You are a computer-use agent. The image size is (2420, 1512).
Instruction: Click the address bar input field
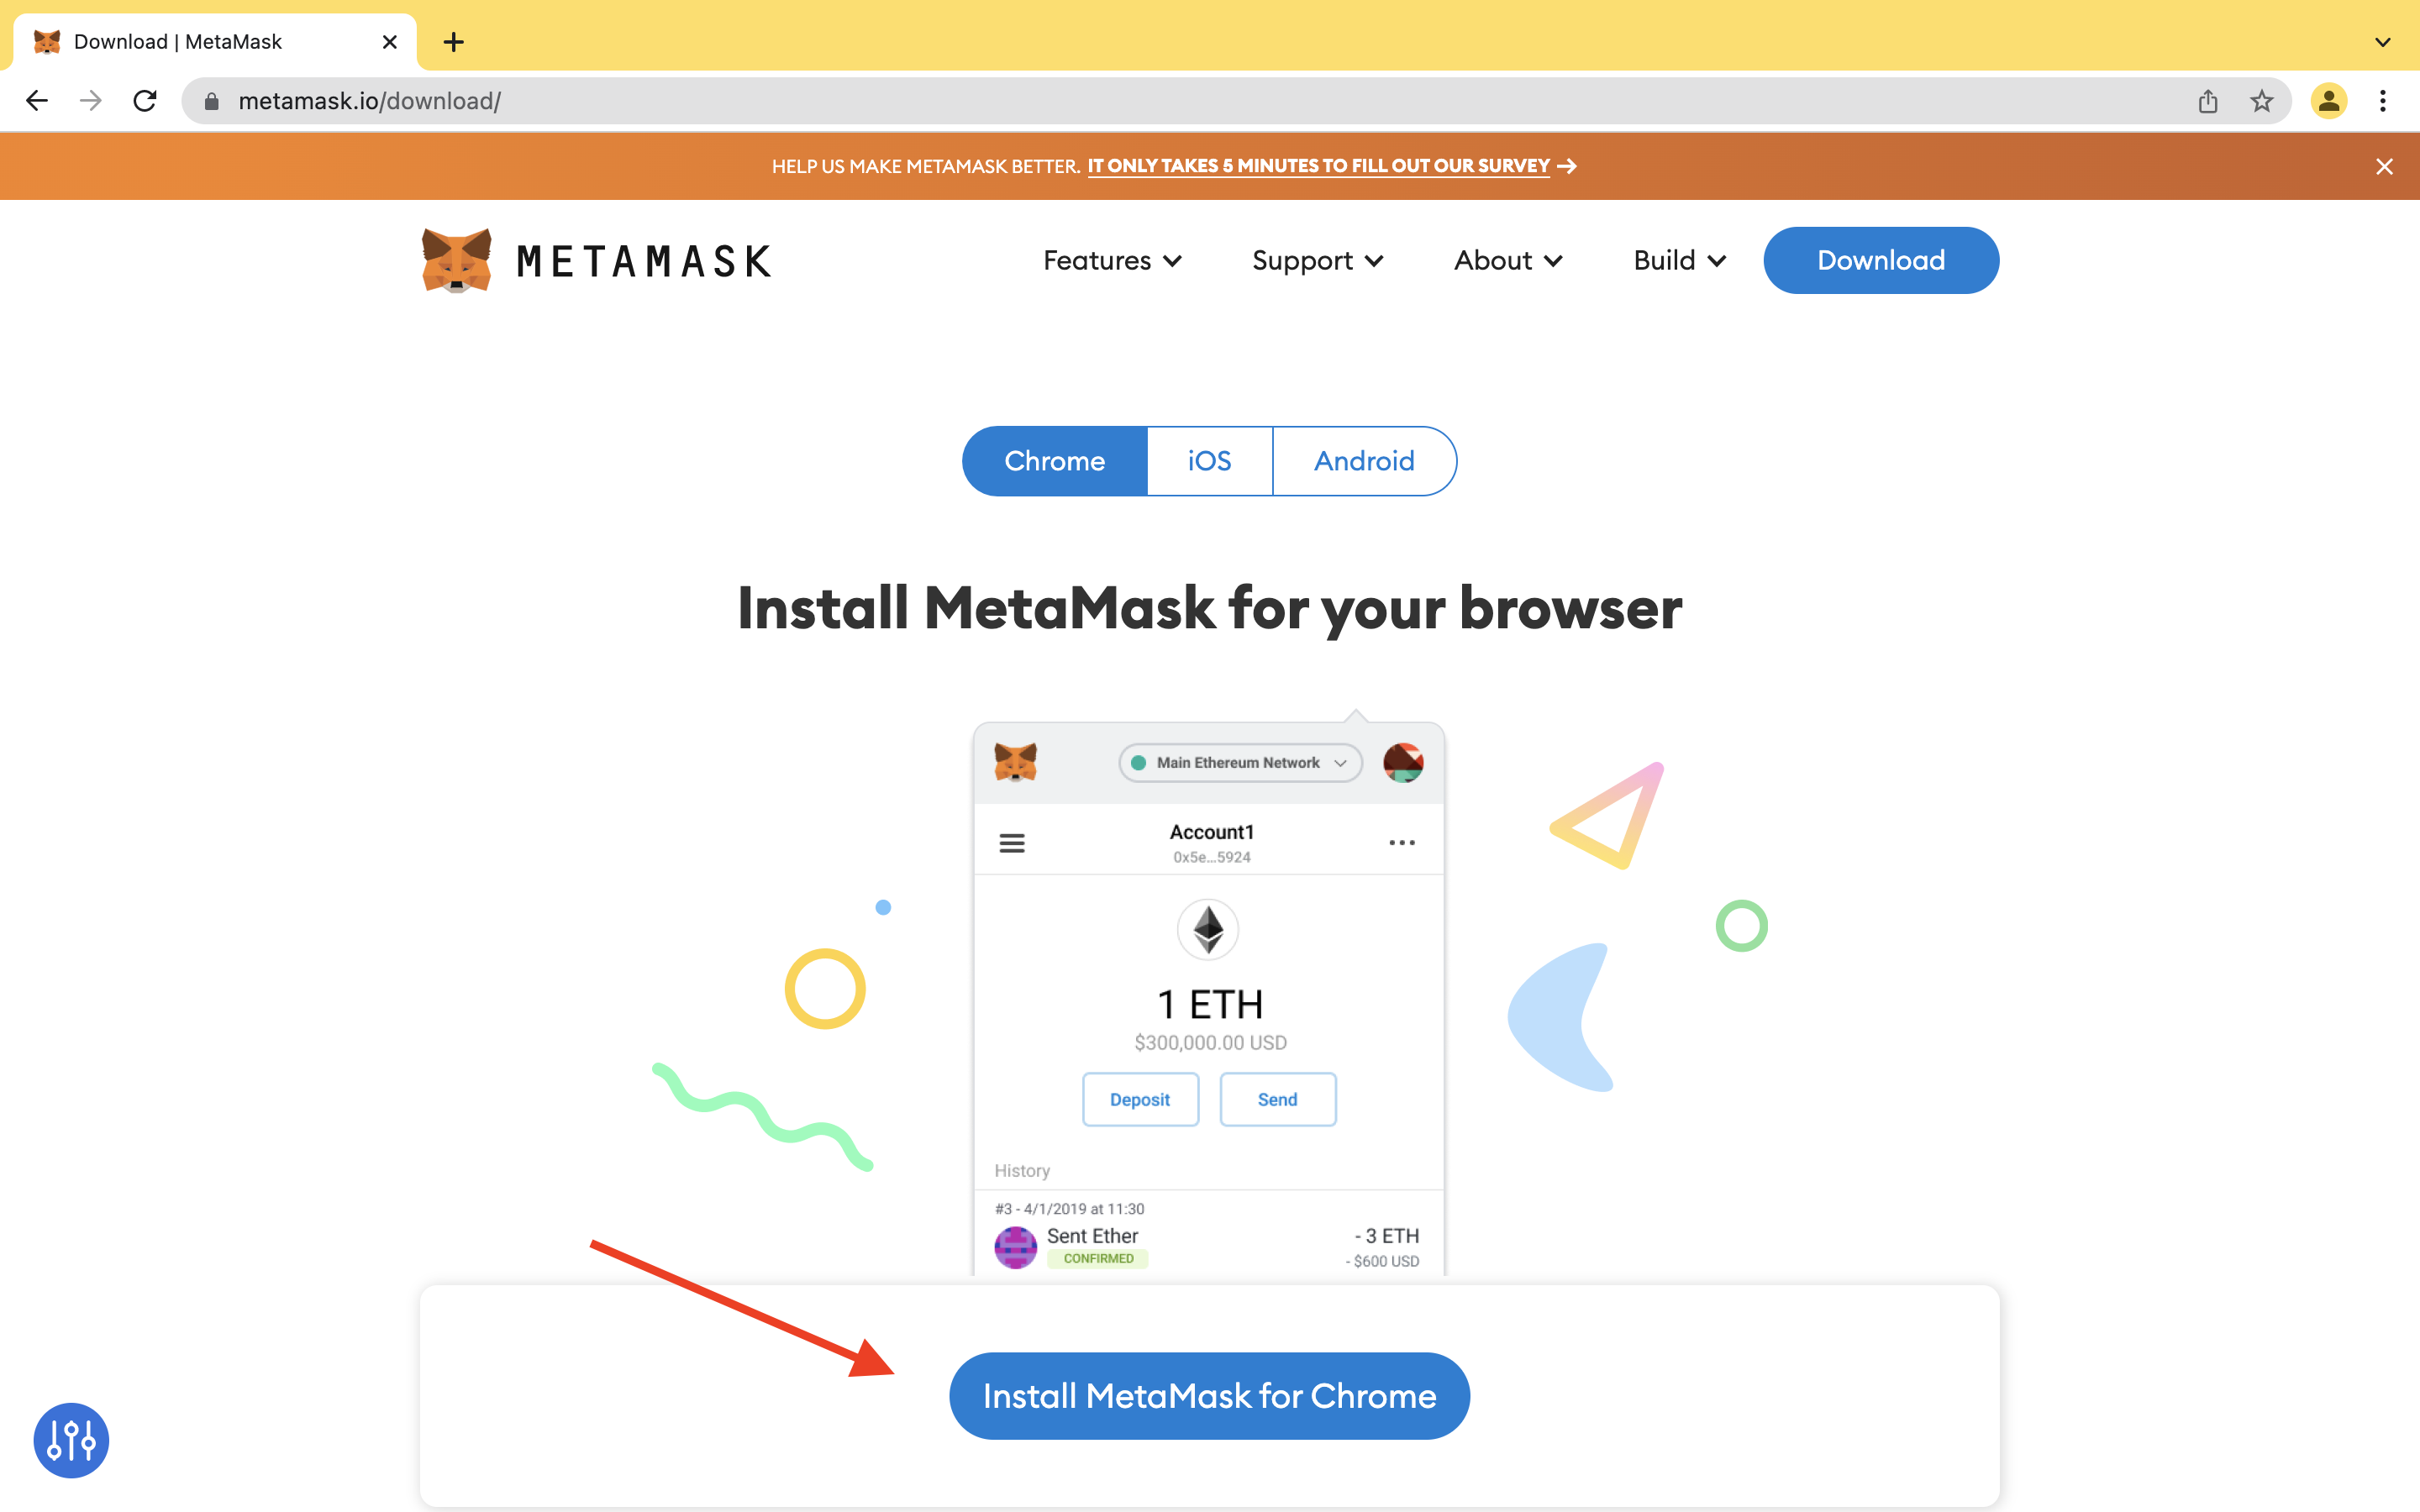point(1209,99)
